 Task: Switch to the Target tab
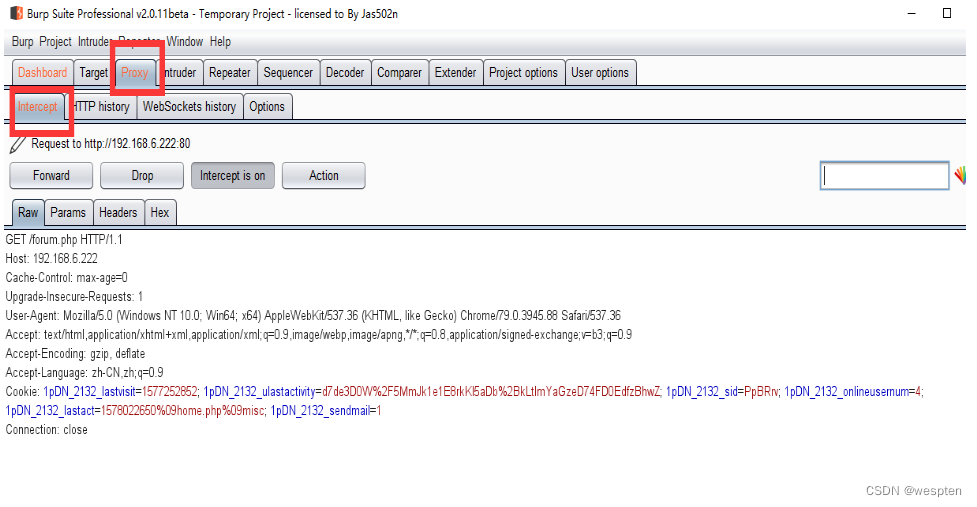[x=93, y=72]
